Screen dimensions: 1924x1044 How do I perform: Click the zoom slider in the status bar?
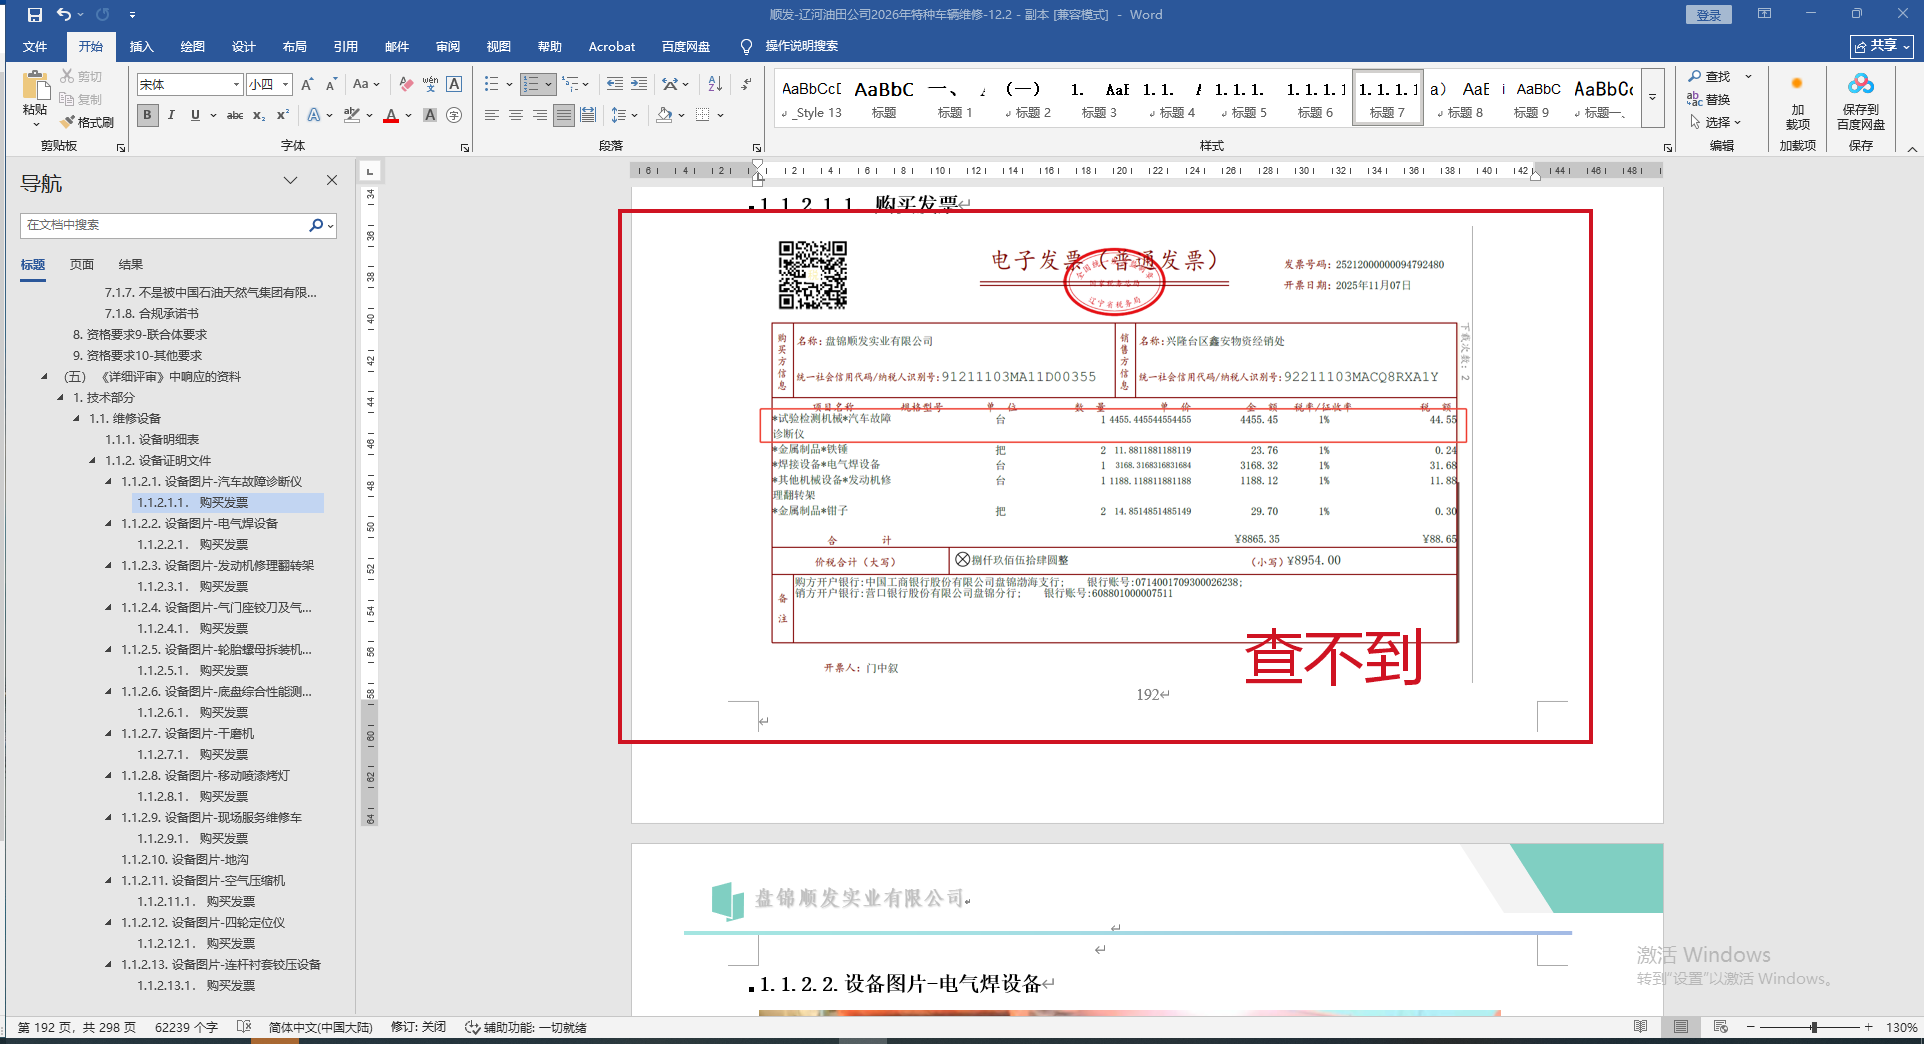tap(1813, 1027)
